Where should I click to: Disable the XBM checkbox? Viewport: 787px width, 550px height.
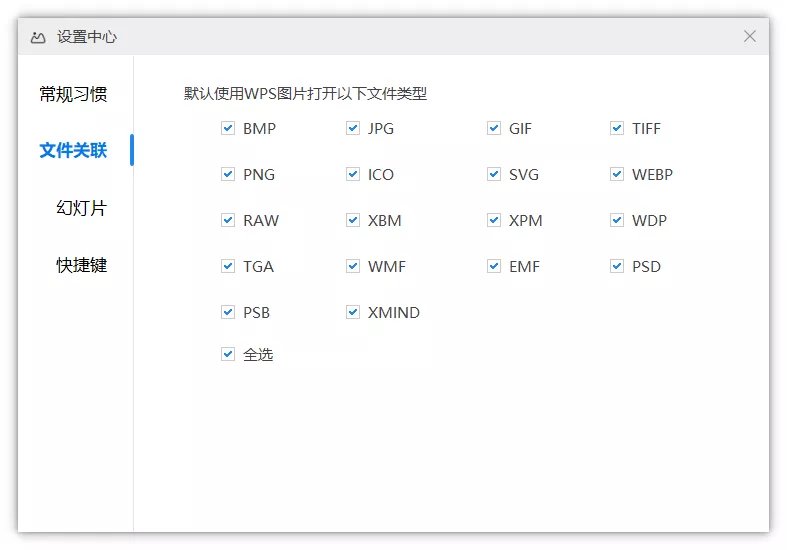pyautogui.click(x=353, y=220)
